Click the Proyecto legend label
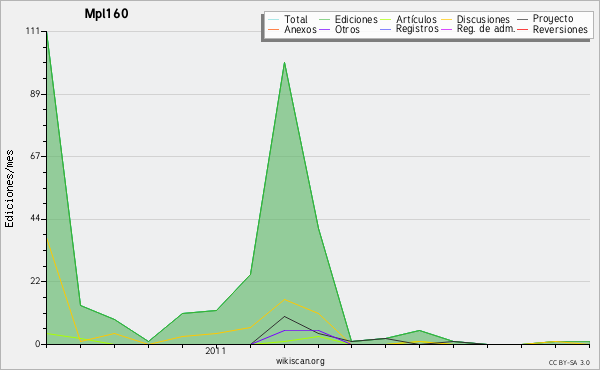600x370 pixels. coord(553,19)
